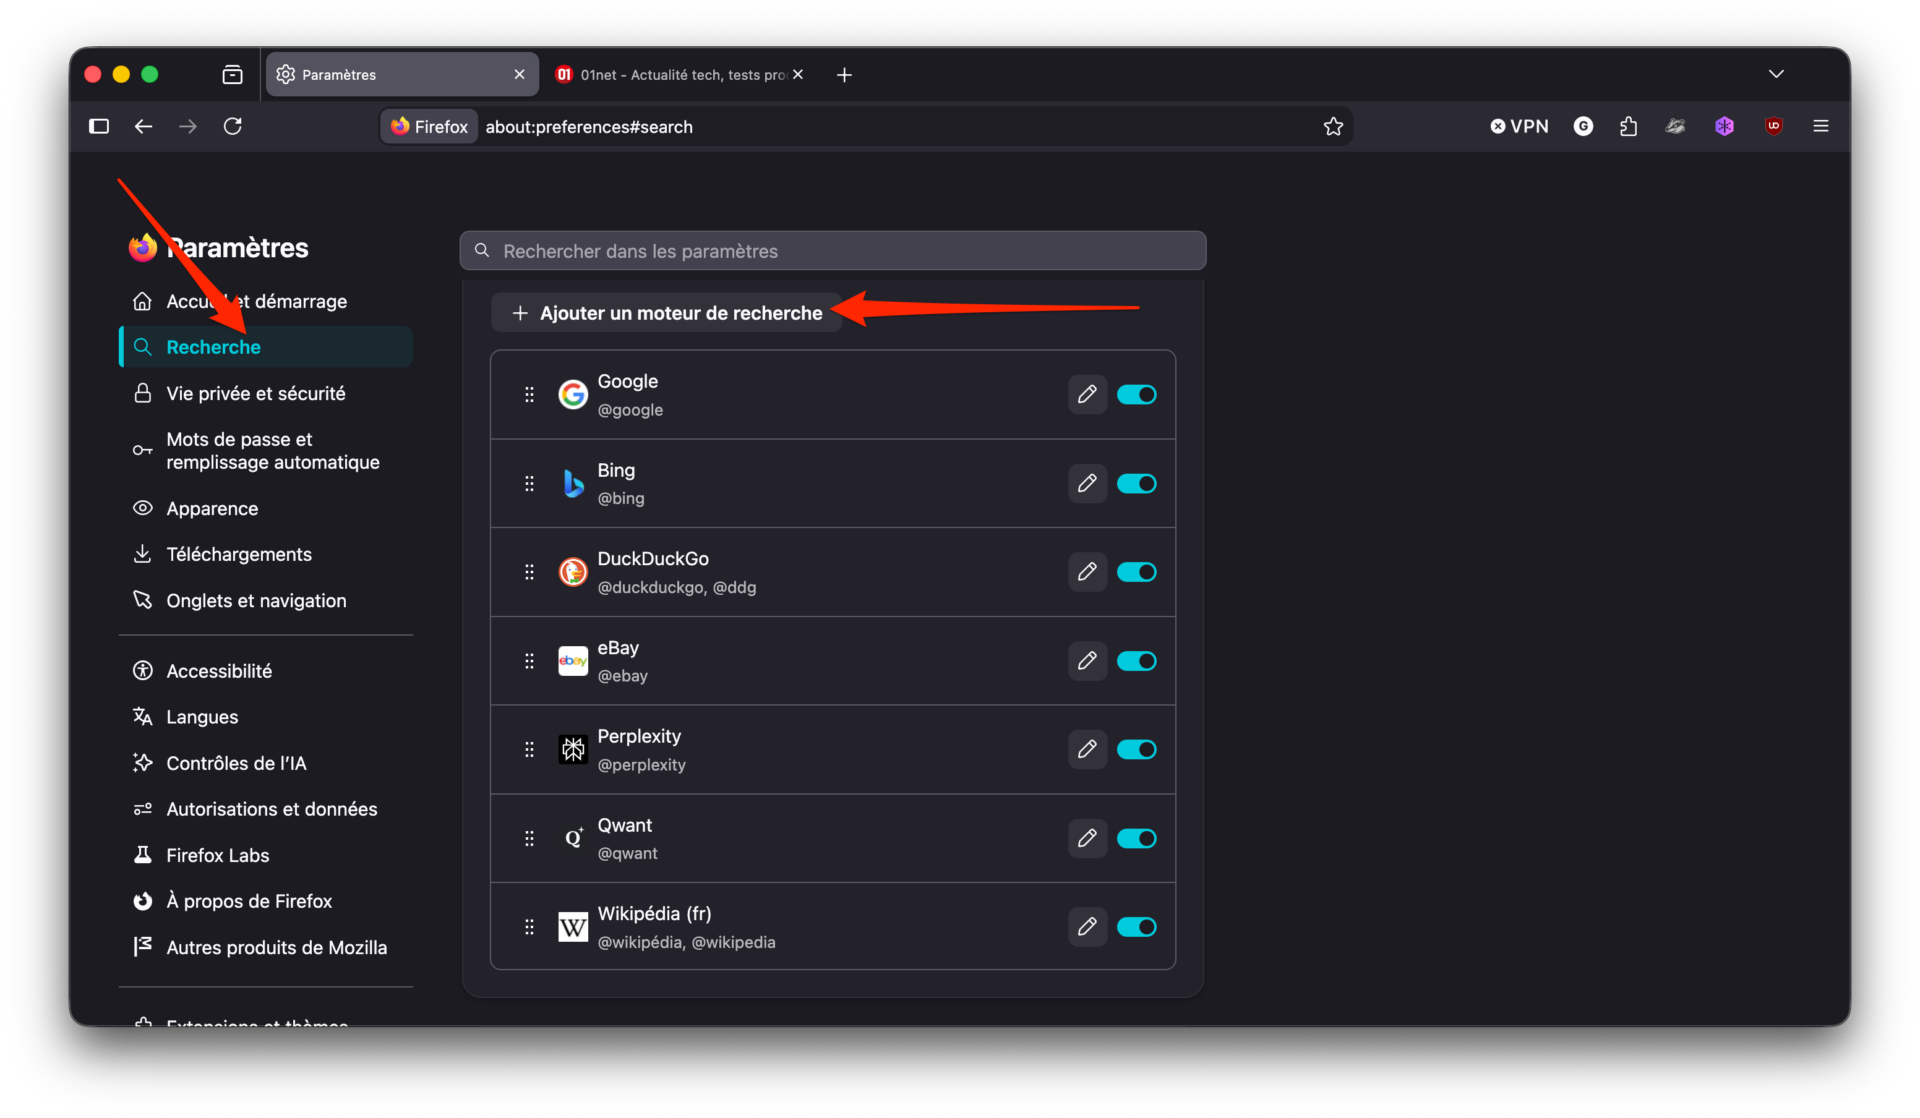Disable the Google engine toggle
This screenshot has height=1118, width=1920.
coord(1137,394)
